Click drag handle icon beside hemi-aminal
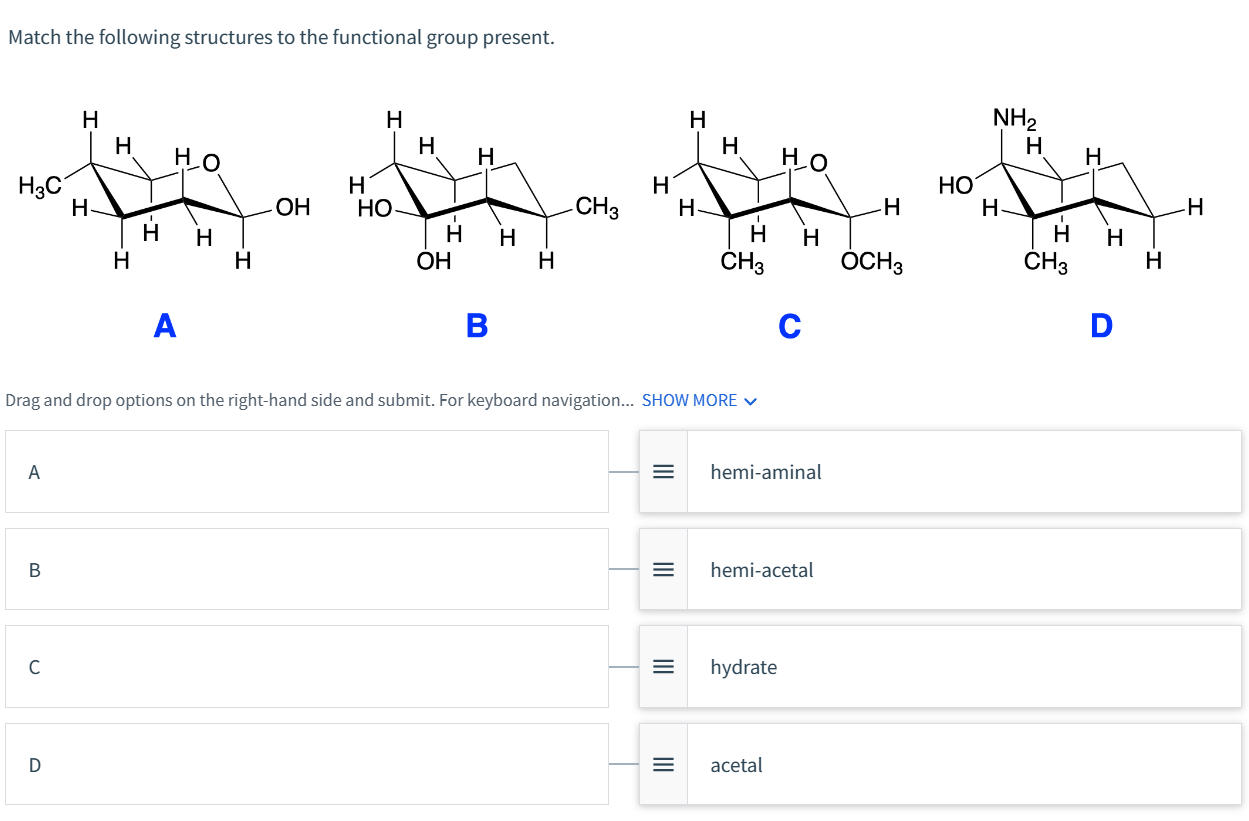The width and height of the screenshot is (1249, 821). click(x=662, y=472)
